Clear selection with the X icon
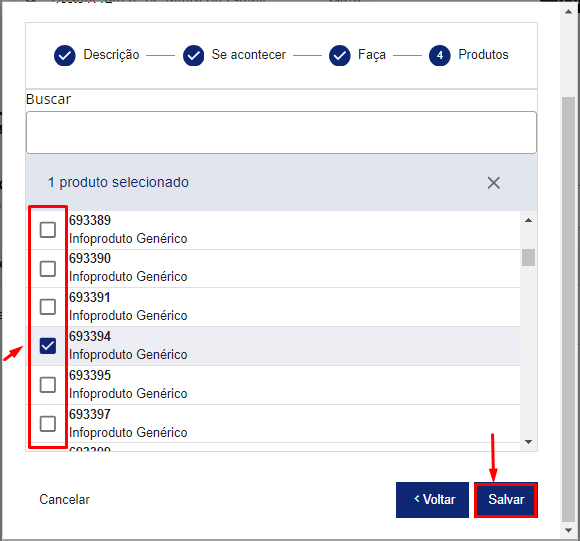Image resolution: width=580 pixels, height=541 pixels. (x=493, y=183)
